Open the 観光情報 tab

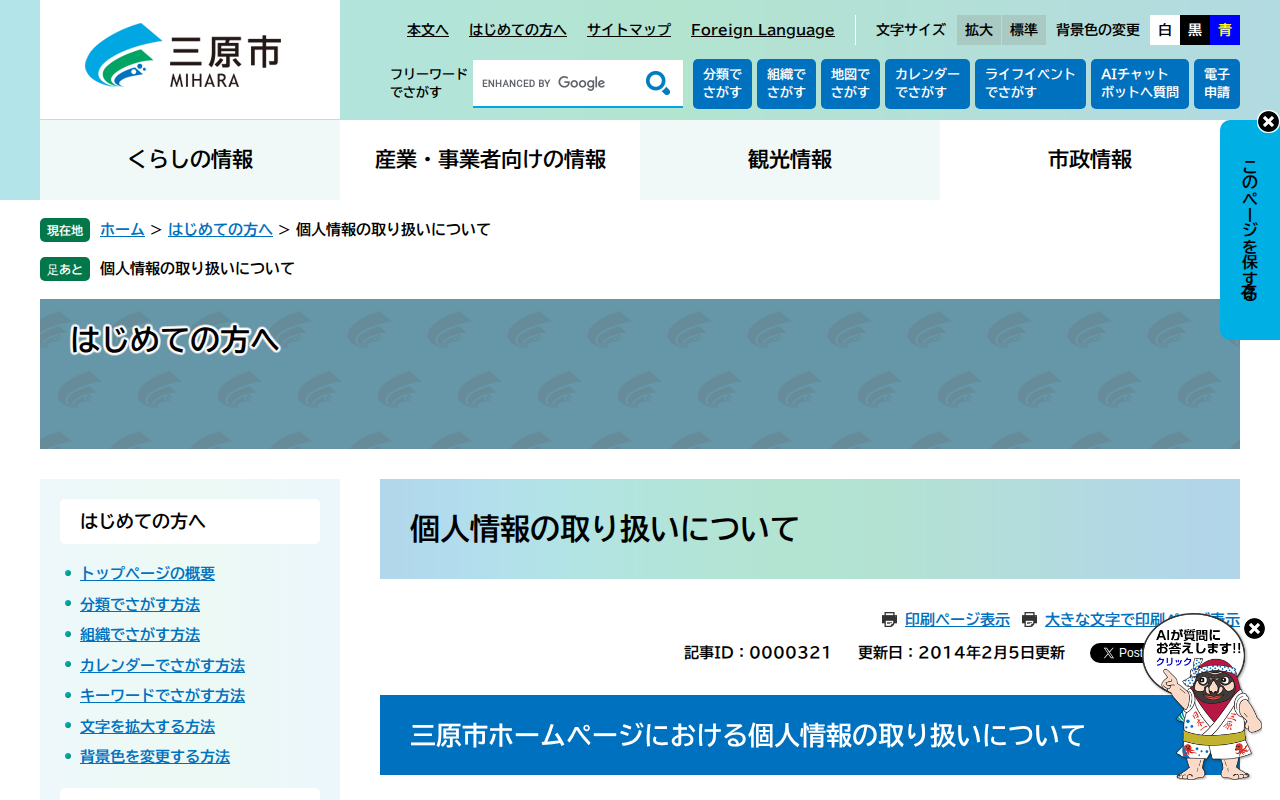pyautogui.click(x=790, y=160)
